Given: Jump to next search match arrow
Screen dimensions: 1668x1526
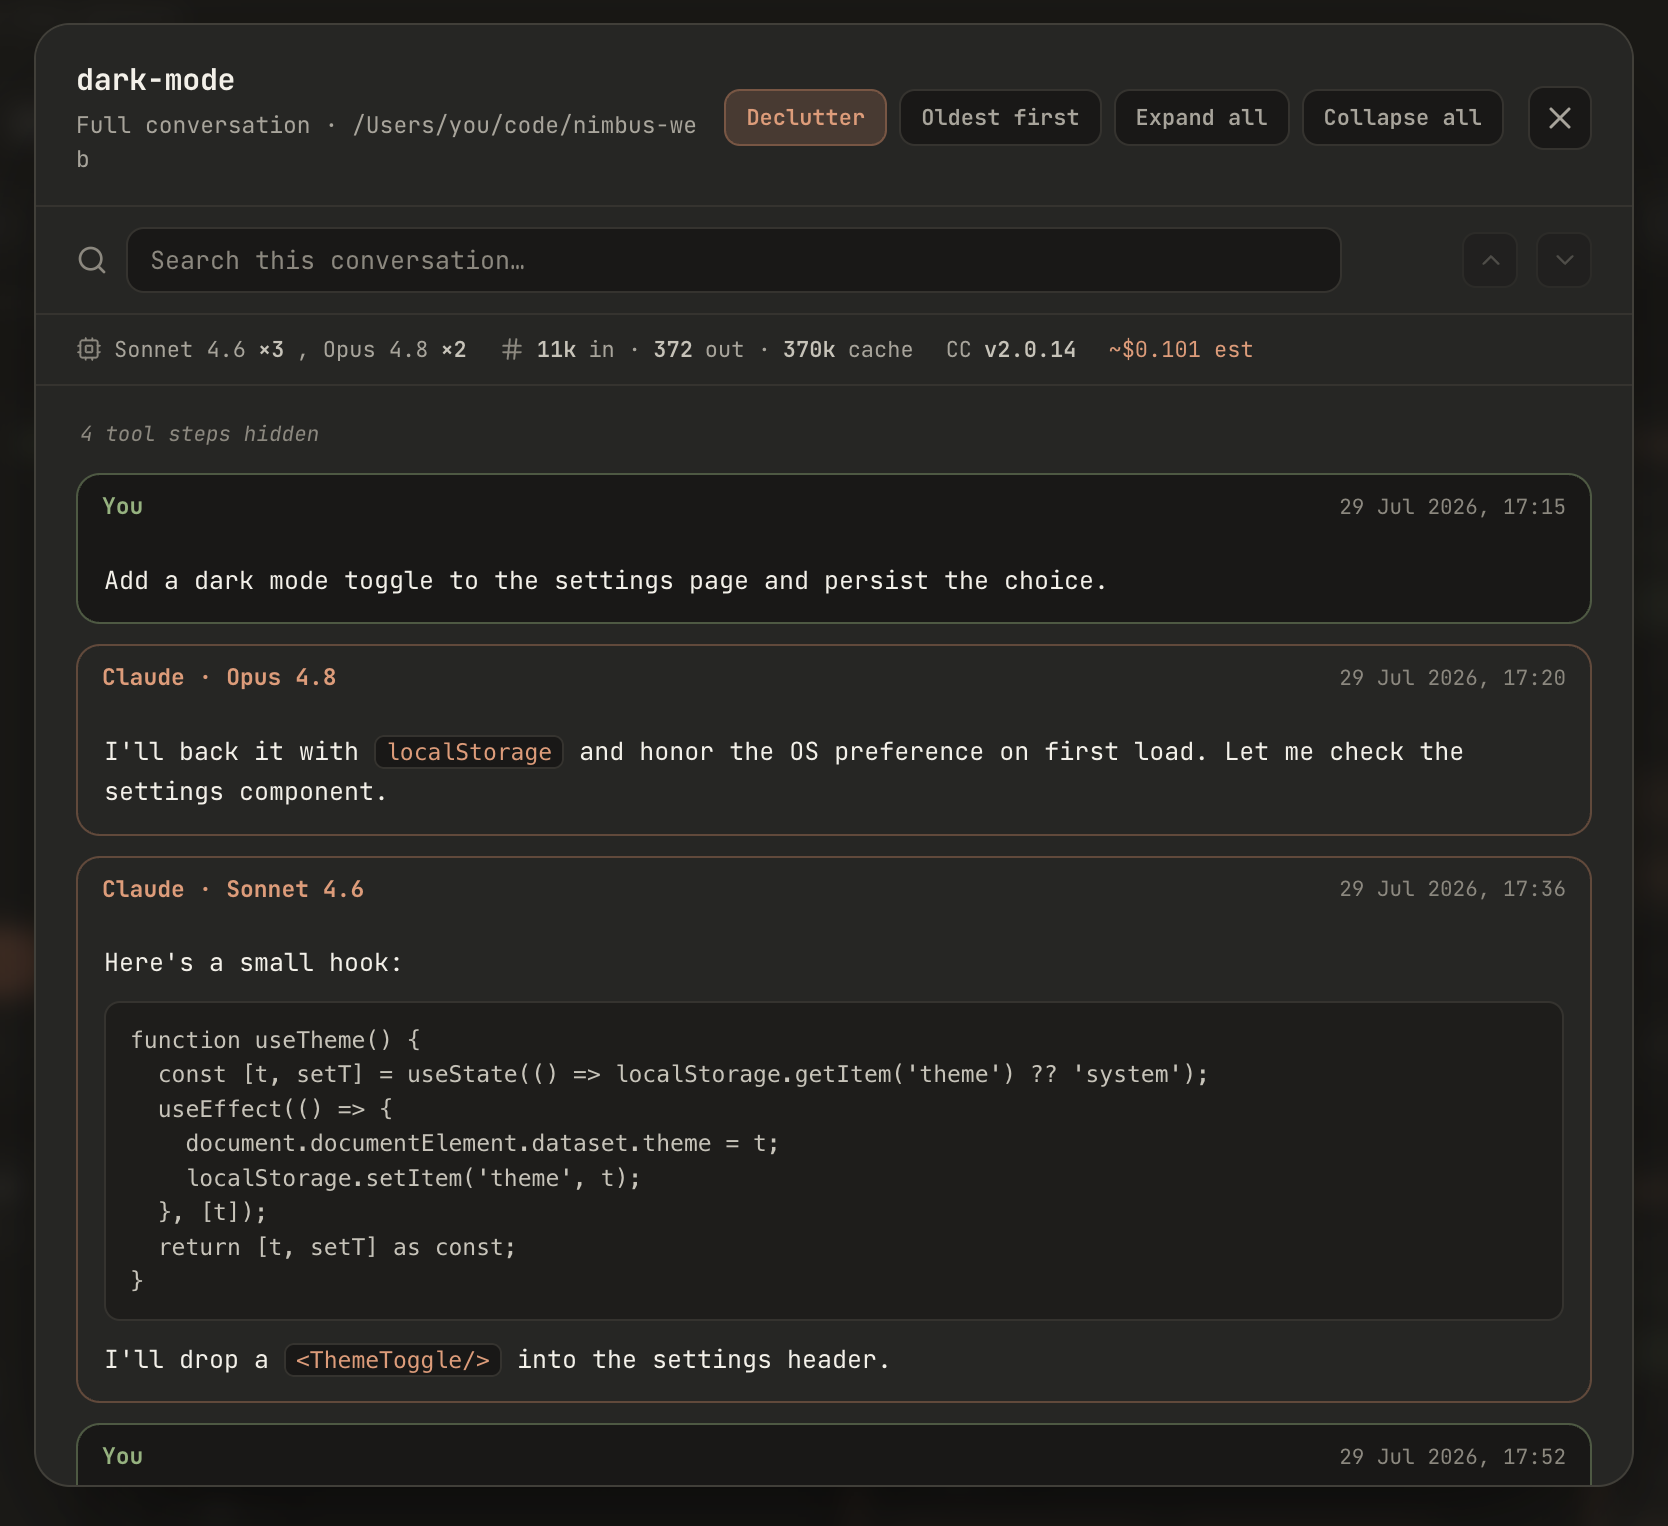Looking at the screenshot, I should pos(1564,260).
